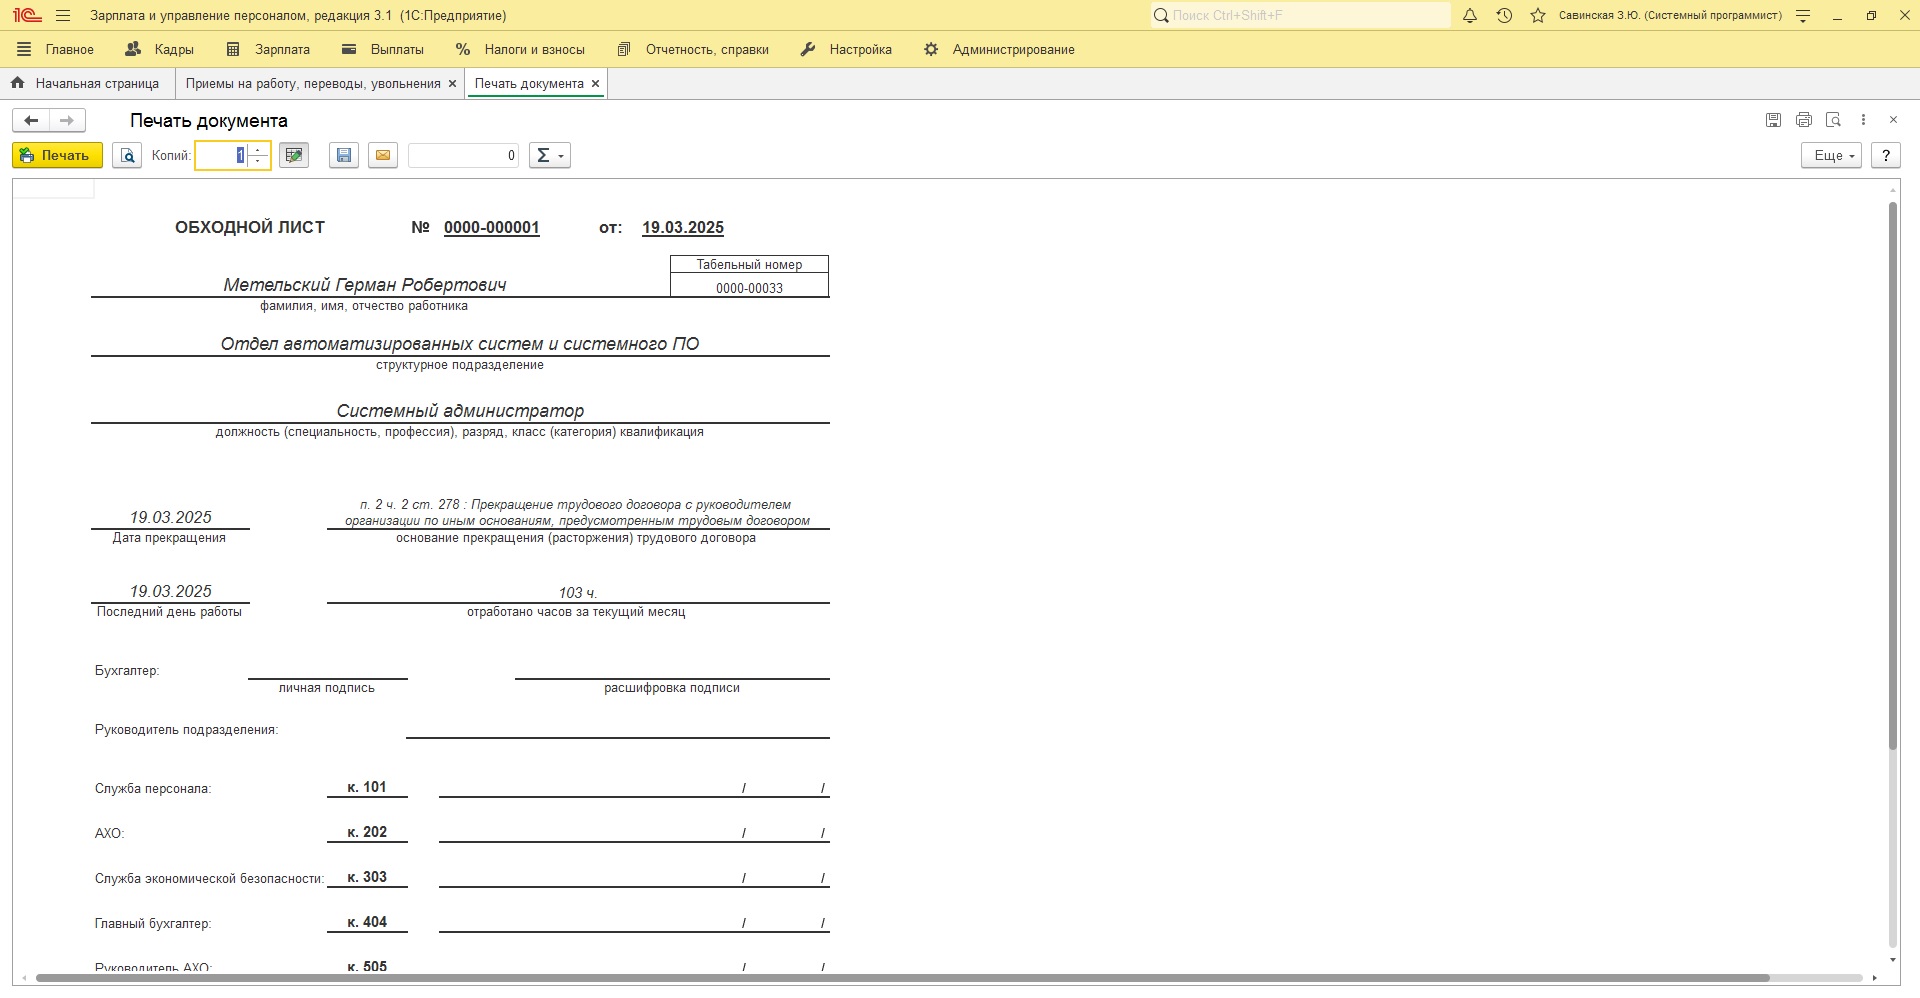Click room cell к. 202
Image resolution: width=1920 pixels, height=998 pixels.
pos(367,832)
